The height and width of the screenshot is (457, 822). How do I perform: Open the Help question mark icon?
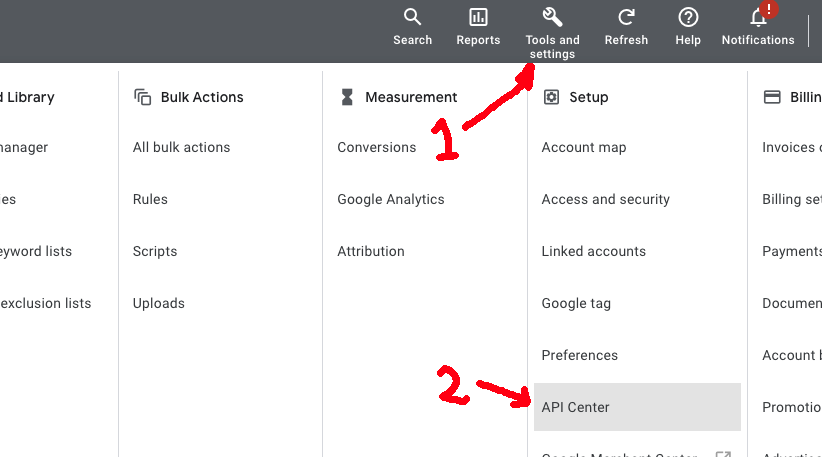688,17
